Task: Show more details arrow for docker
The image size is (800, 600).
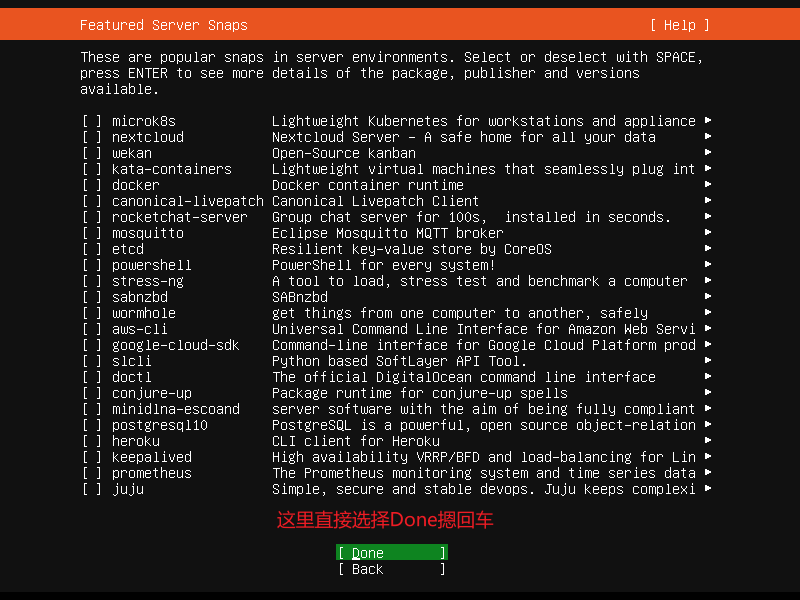Action: pos(708,184)
